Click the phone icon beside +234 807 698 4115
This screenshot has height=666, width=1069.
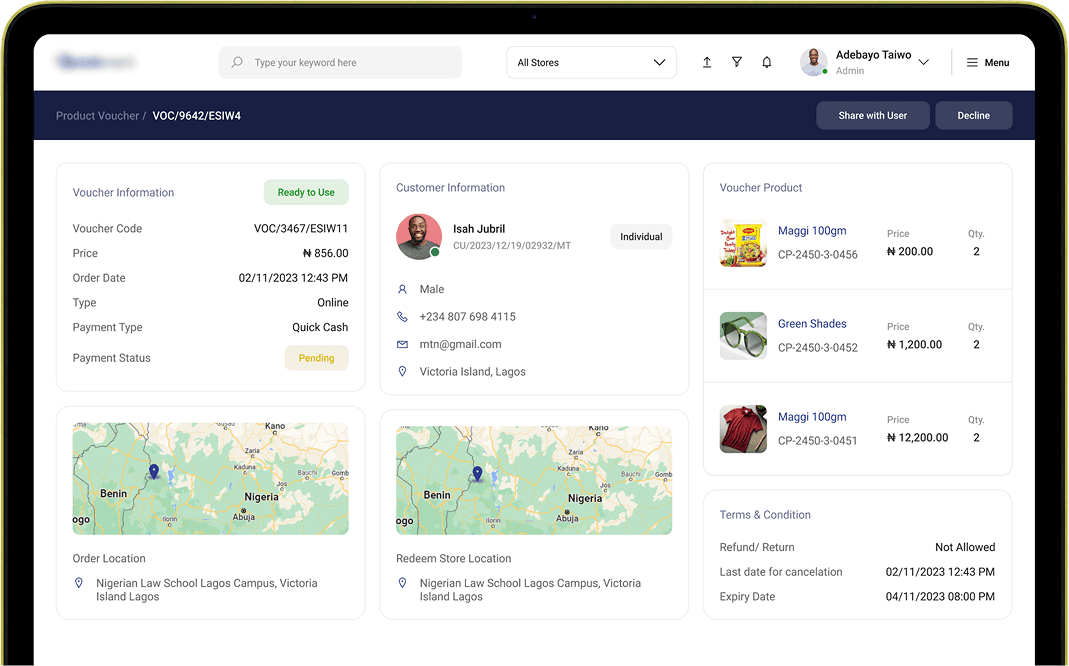[402, 316]
